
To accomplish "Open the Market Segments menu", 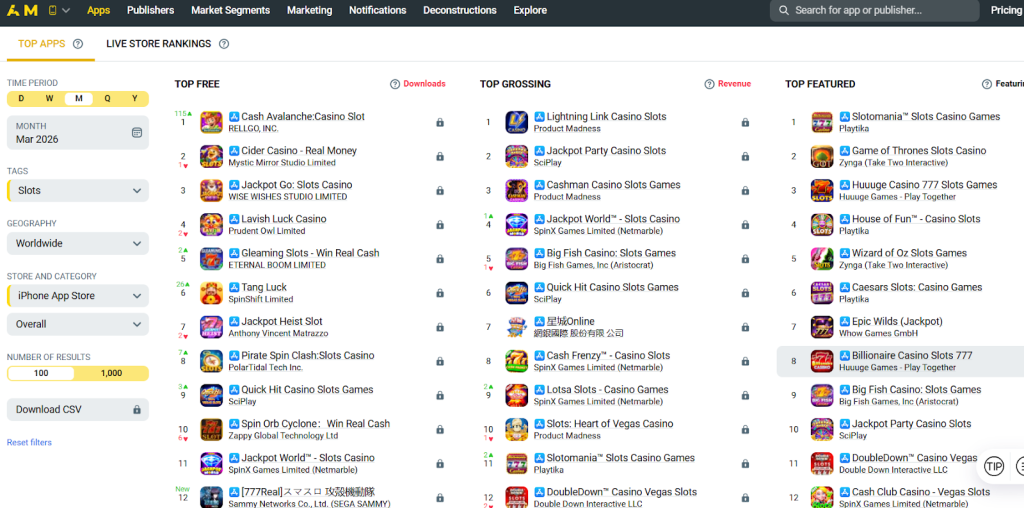I will click(230, 11).
